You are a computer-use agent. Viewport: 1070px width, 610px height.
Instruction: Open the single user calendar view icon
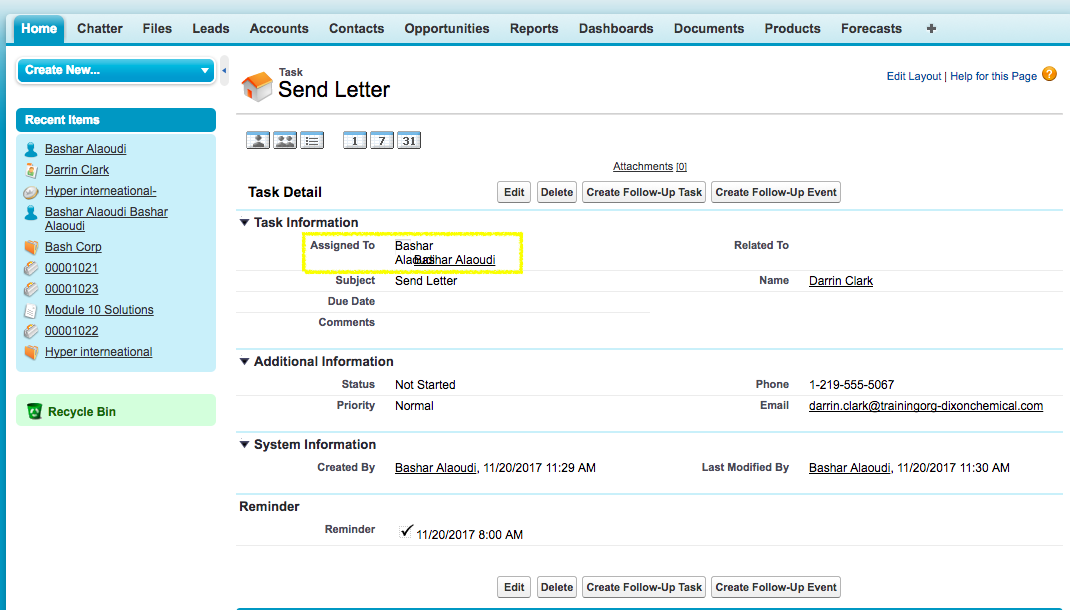coord(258,141)
